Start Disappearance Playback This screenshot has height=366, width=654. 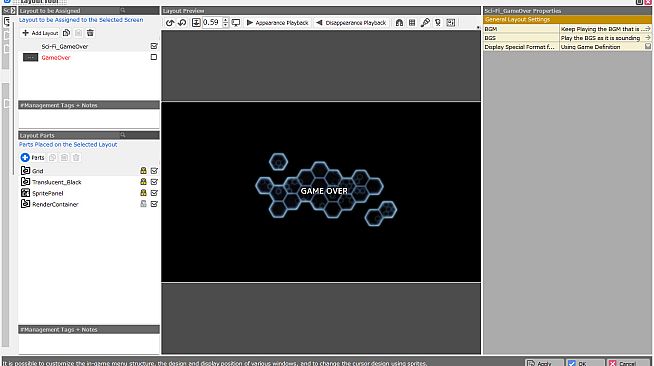[351, 23]
